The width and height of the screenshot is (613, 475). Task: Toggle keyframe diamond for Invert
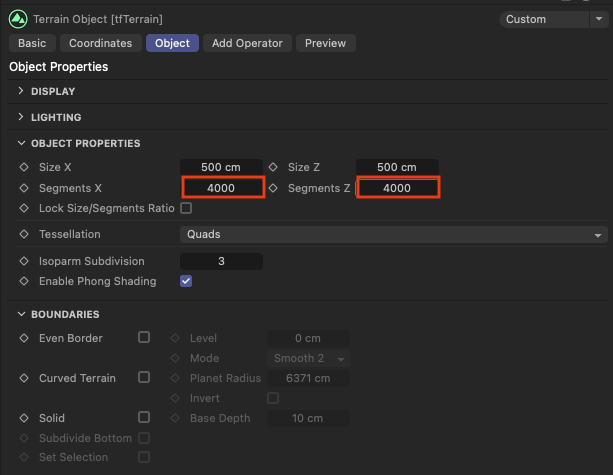point(175,398)
